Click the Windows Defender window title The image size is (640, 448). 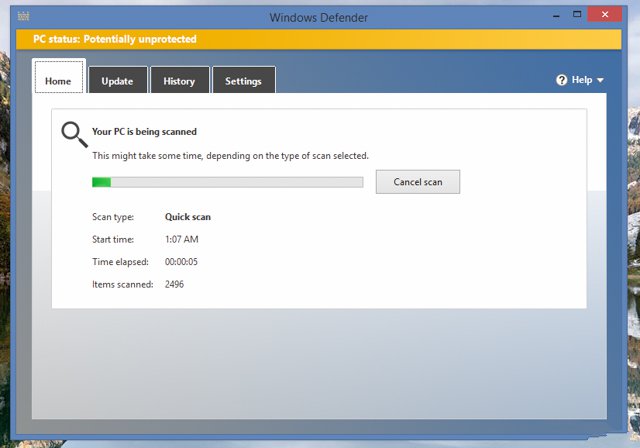[x=319, y=18]
